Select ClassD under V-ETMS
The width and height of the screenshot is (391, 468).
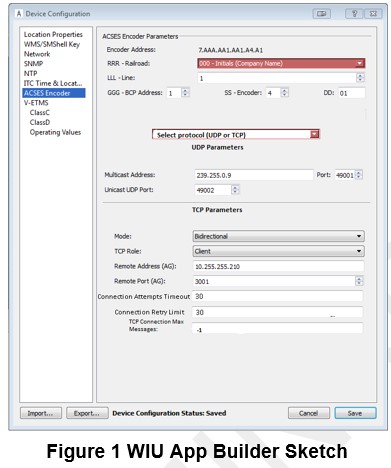click(x=40, y=122)
